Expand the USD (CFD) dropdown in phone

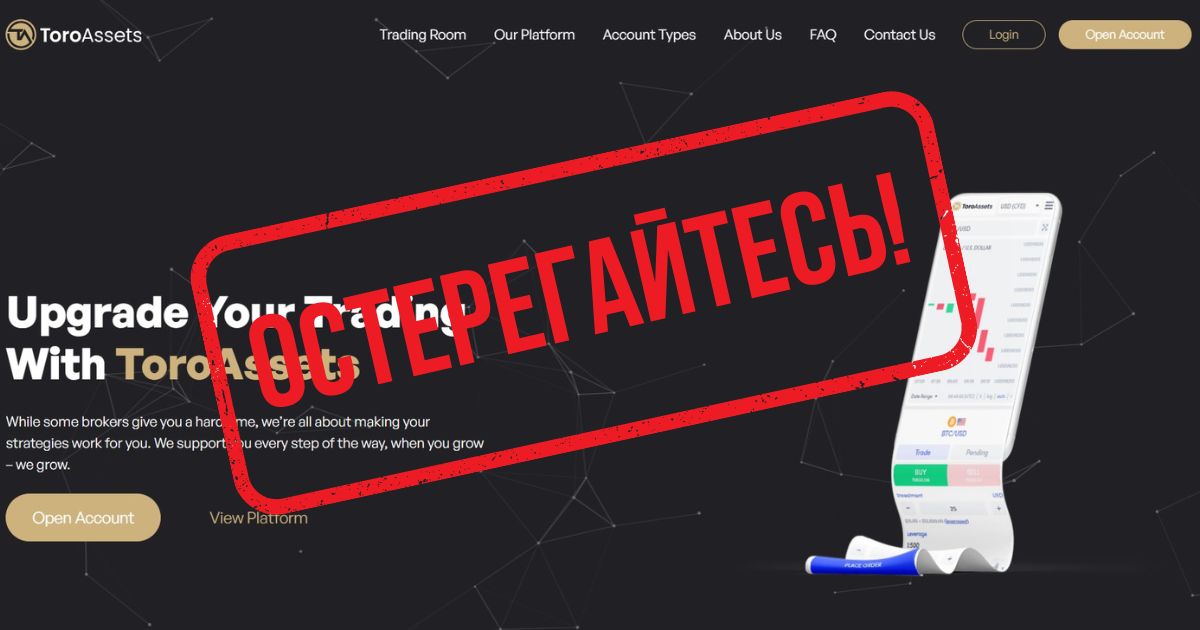pos(1019,206)
